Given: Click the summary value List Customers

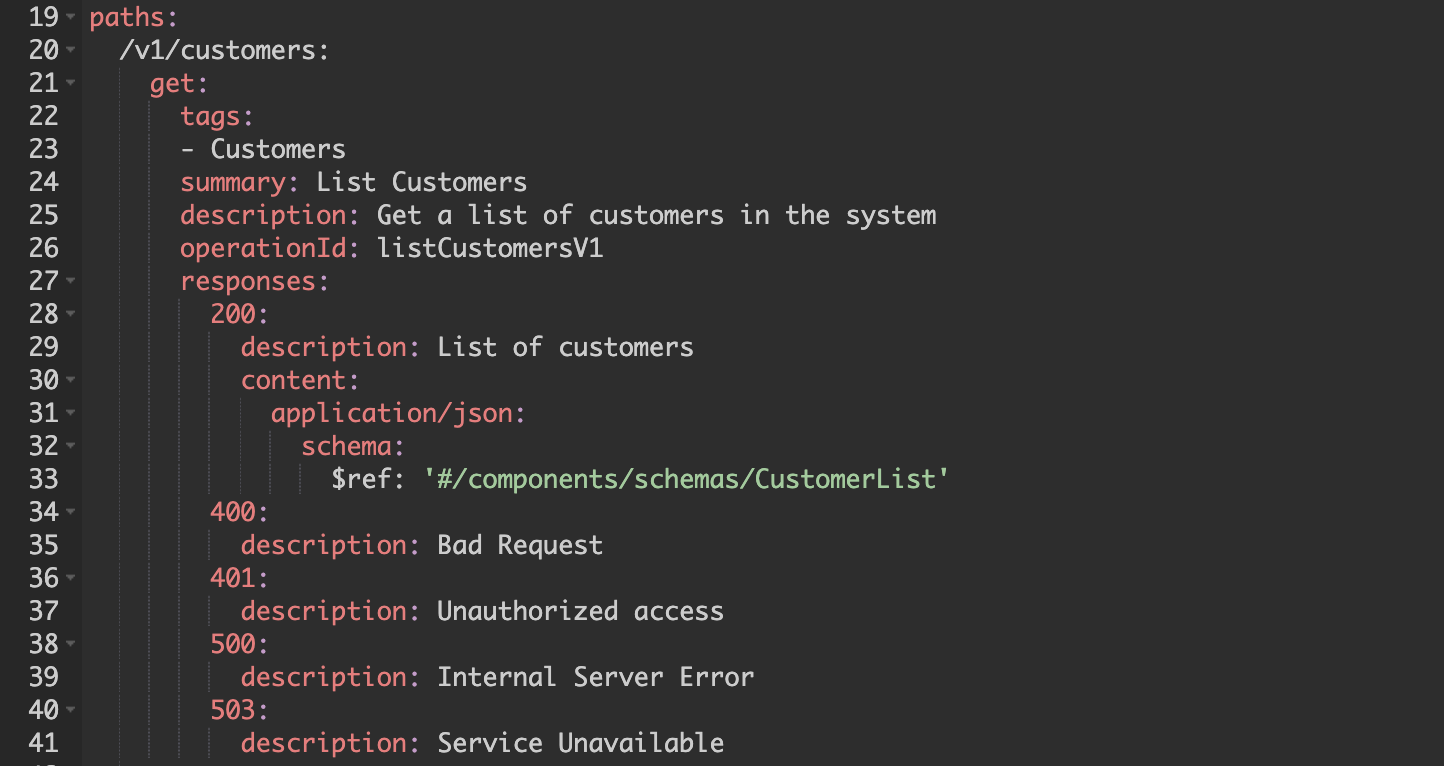Looking at the screenshot, I should [x=422, y=182].
